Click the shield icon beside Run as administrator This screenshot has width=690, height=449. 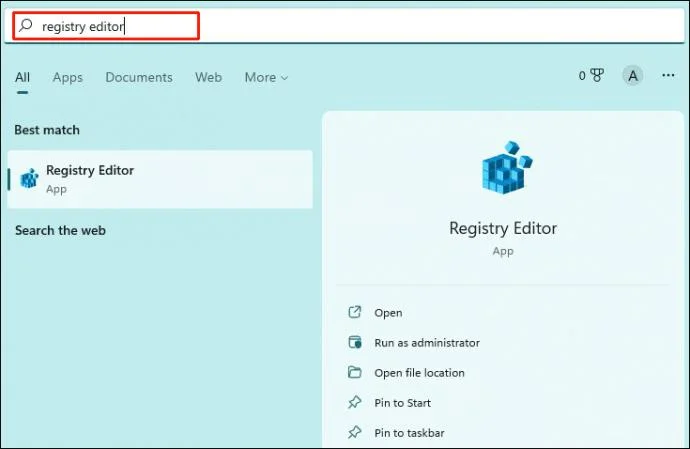pyautogui.click(x=355, y=342)
